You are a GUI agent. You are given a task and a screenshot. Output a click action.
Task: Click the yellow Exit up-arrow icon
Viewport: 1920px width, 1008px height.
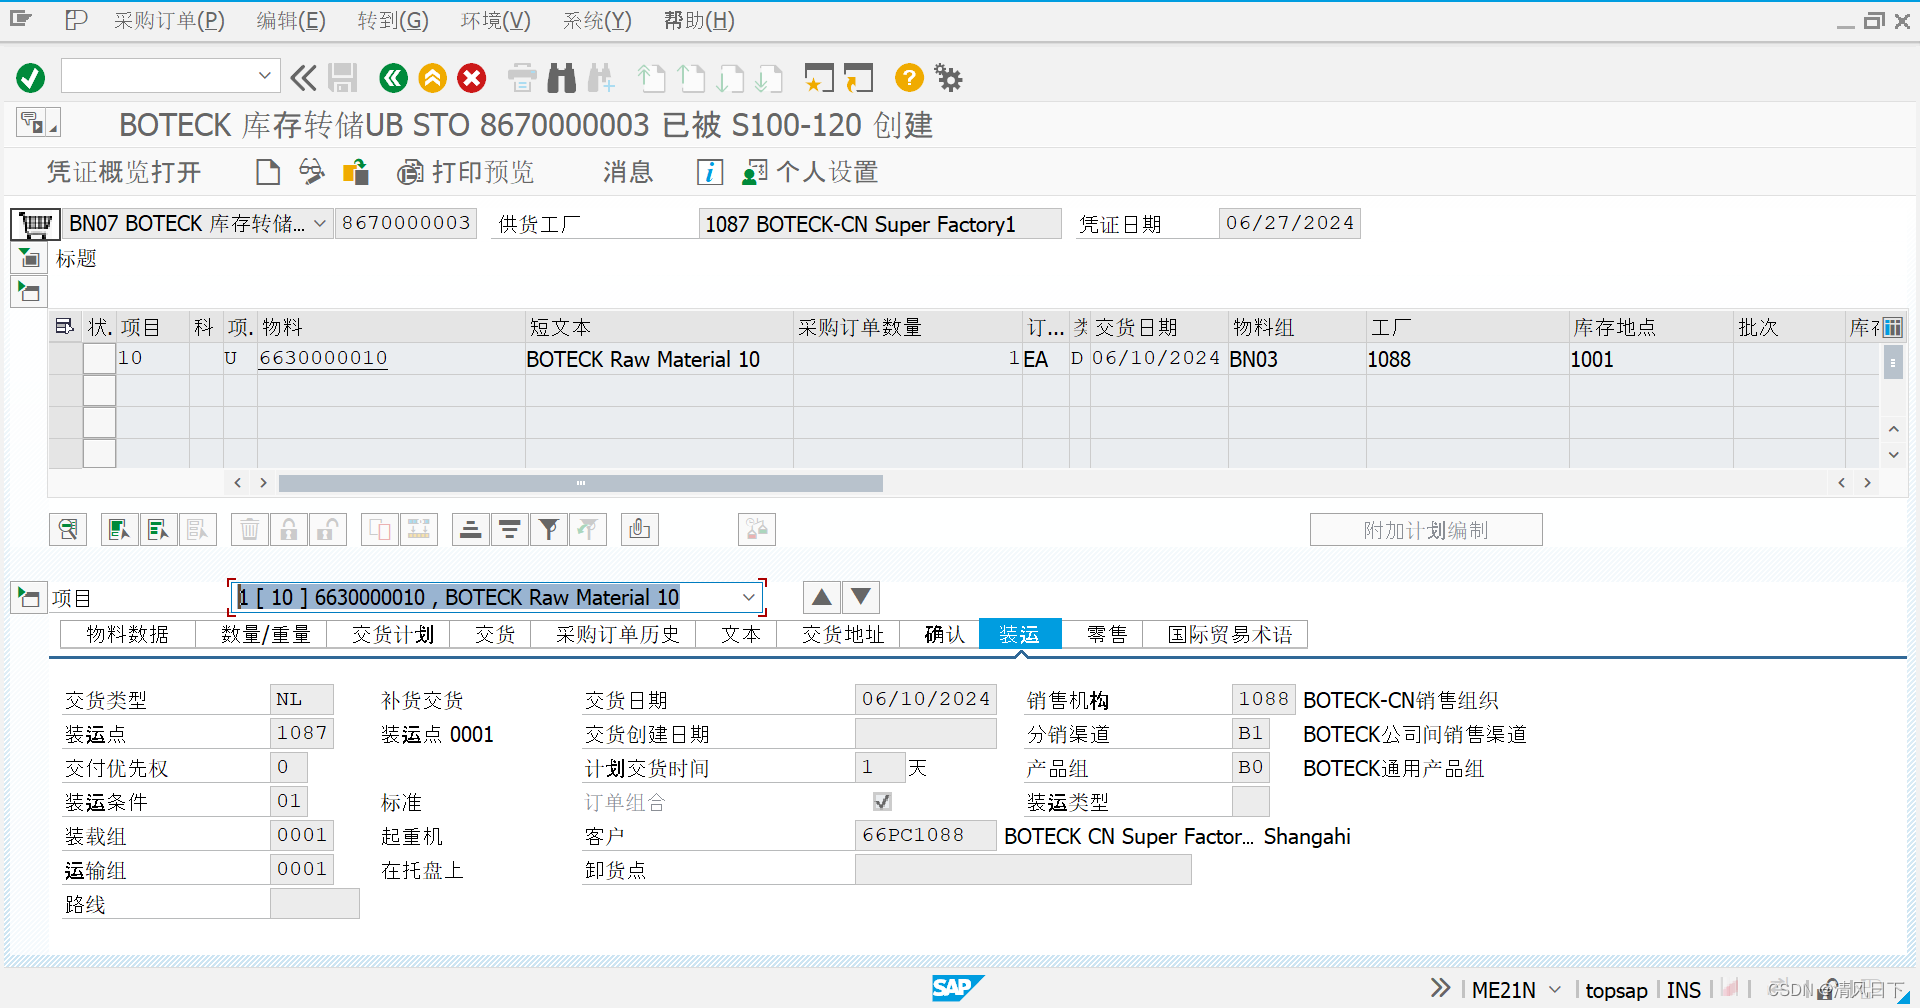(432, 77)
